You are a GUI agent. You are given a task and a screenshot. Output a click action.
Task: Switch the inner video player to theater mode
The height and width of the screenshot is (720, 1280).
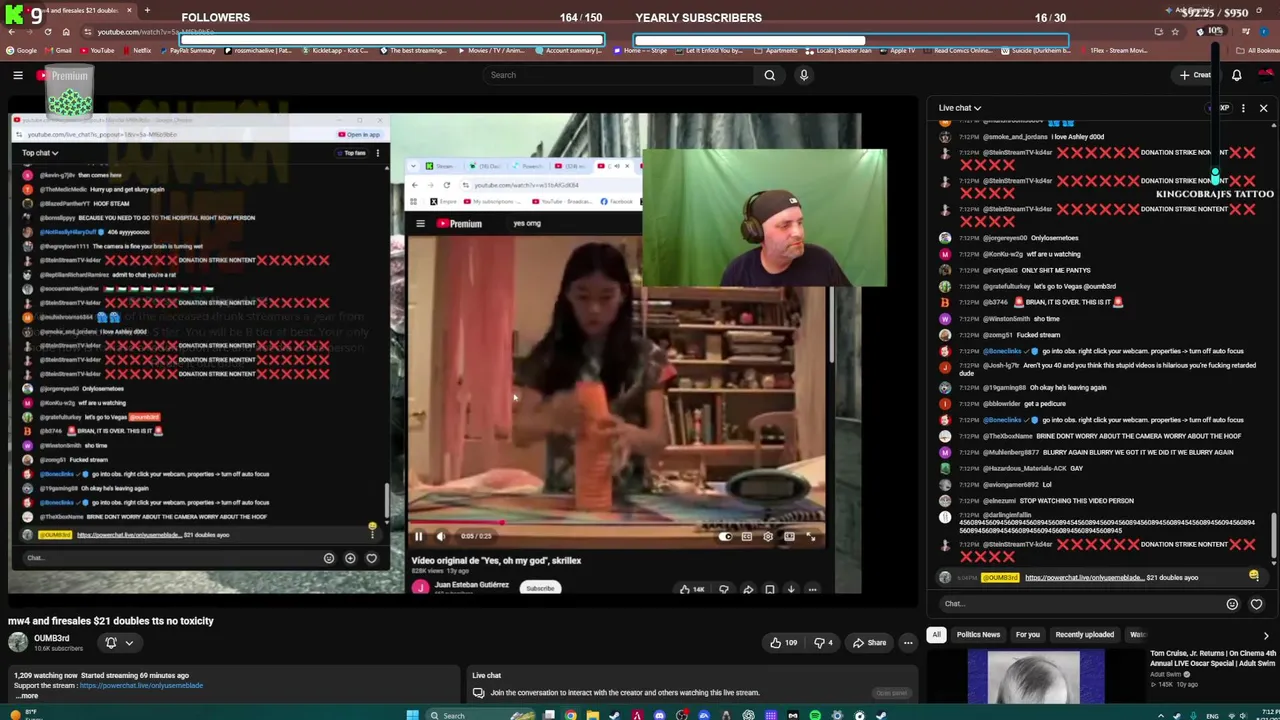click(x=789, y=537)
